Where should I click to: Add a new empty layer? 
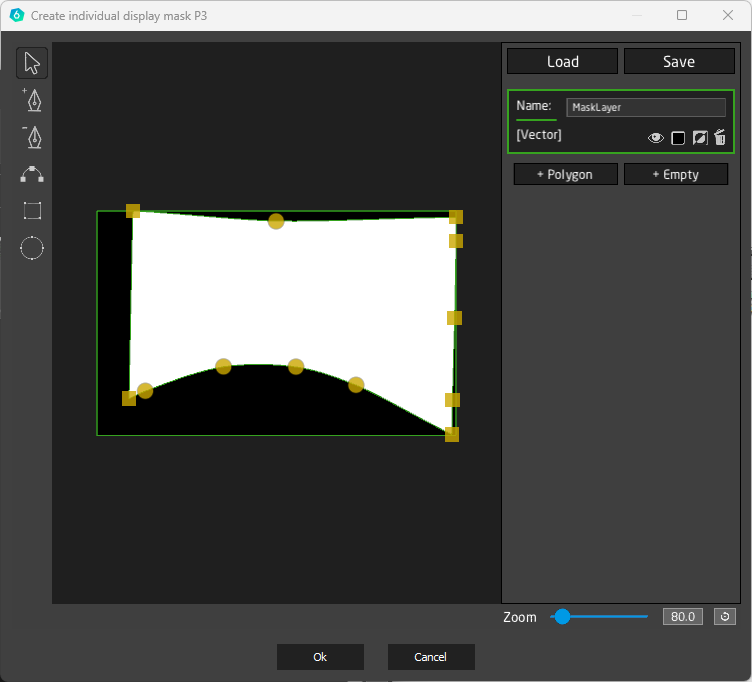[675, 174]
